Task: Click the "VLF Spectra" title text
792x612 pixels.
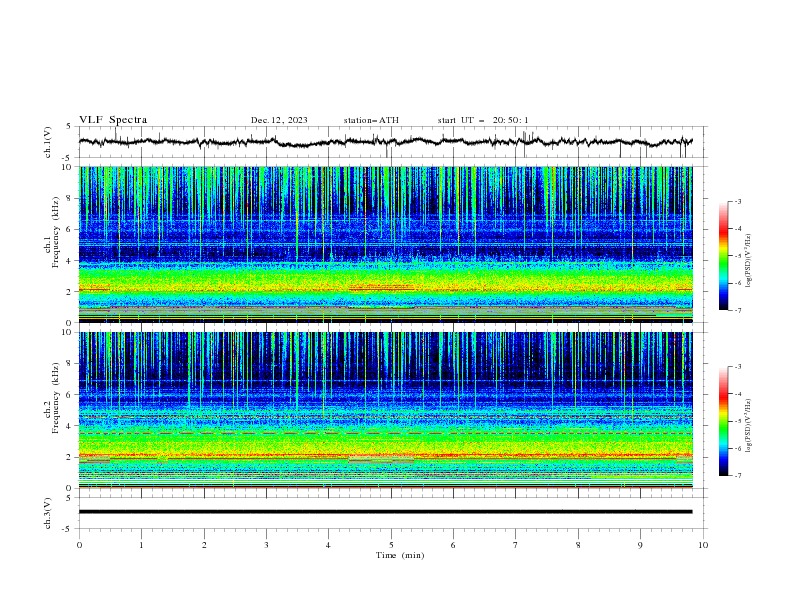Action: (x=113, y=120)
